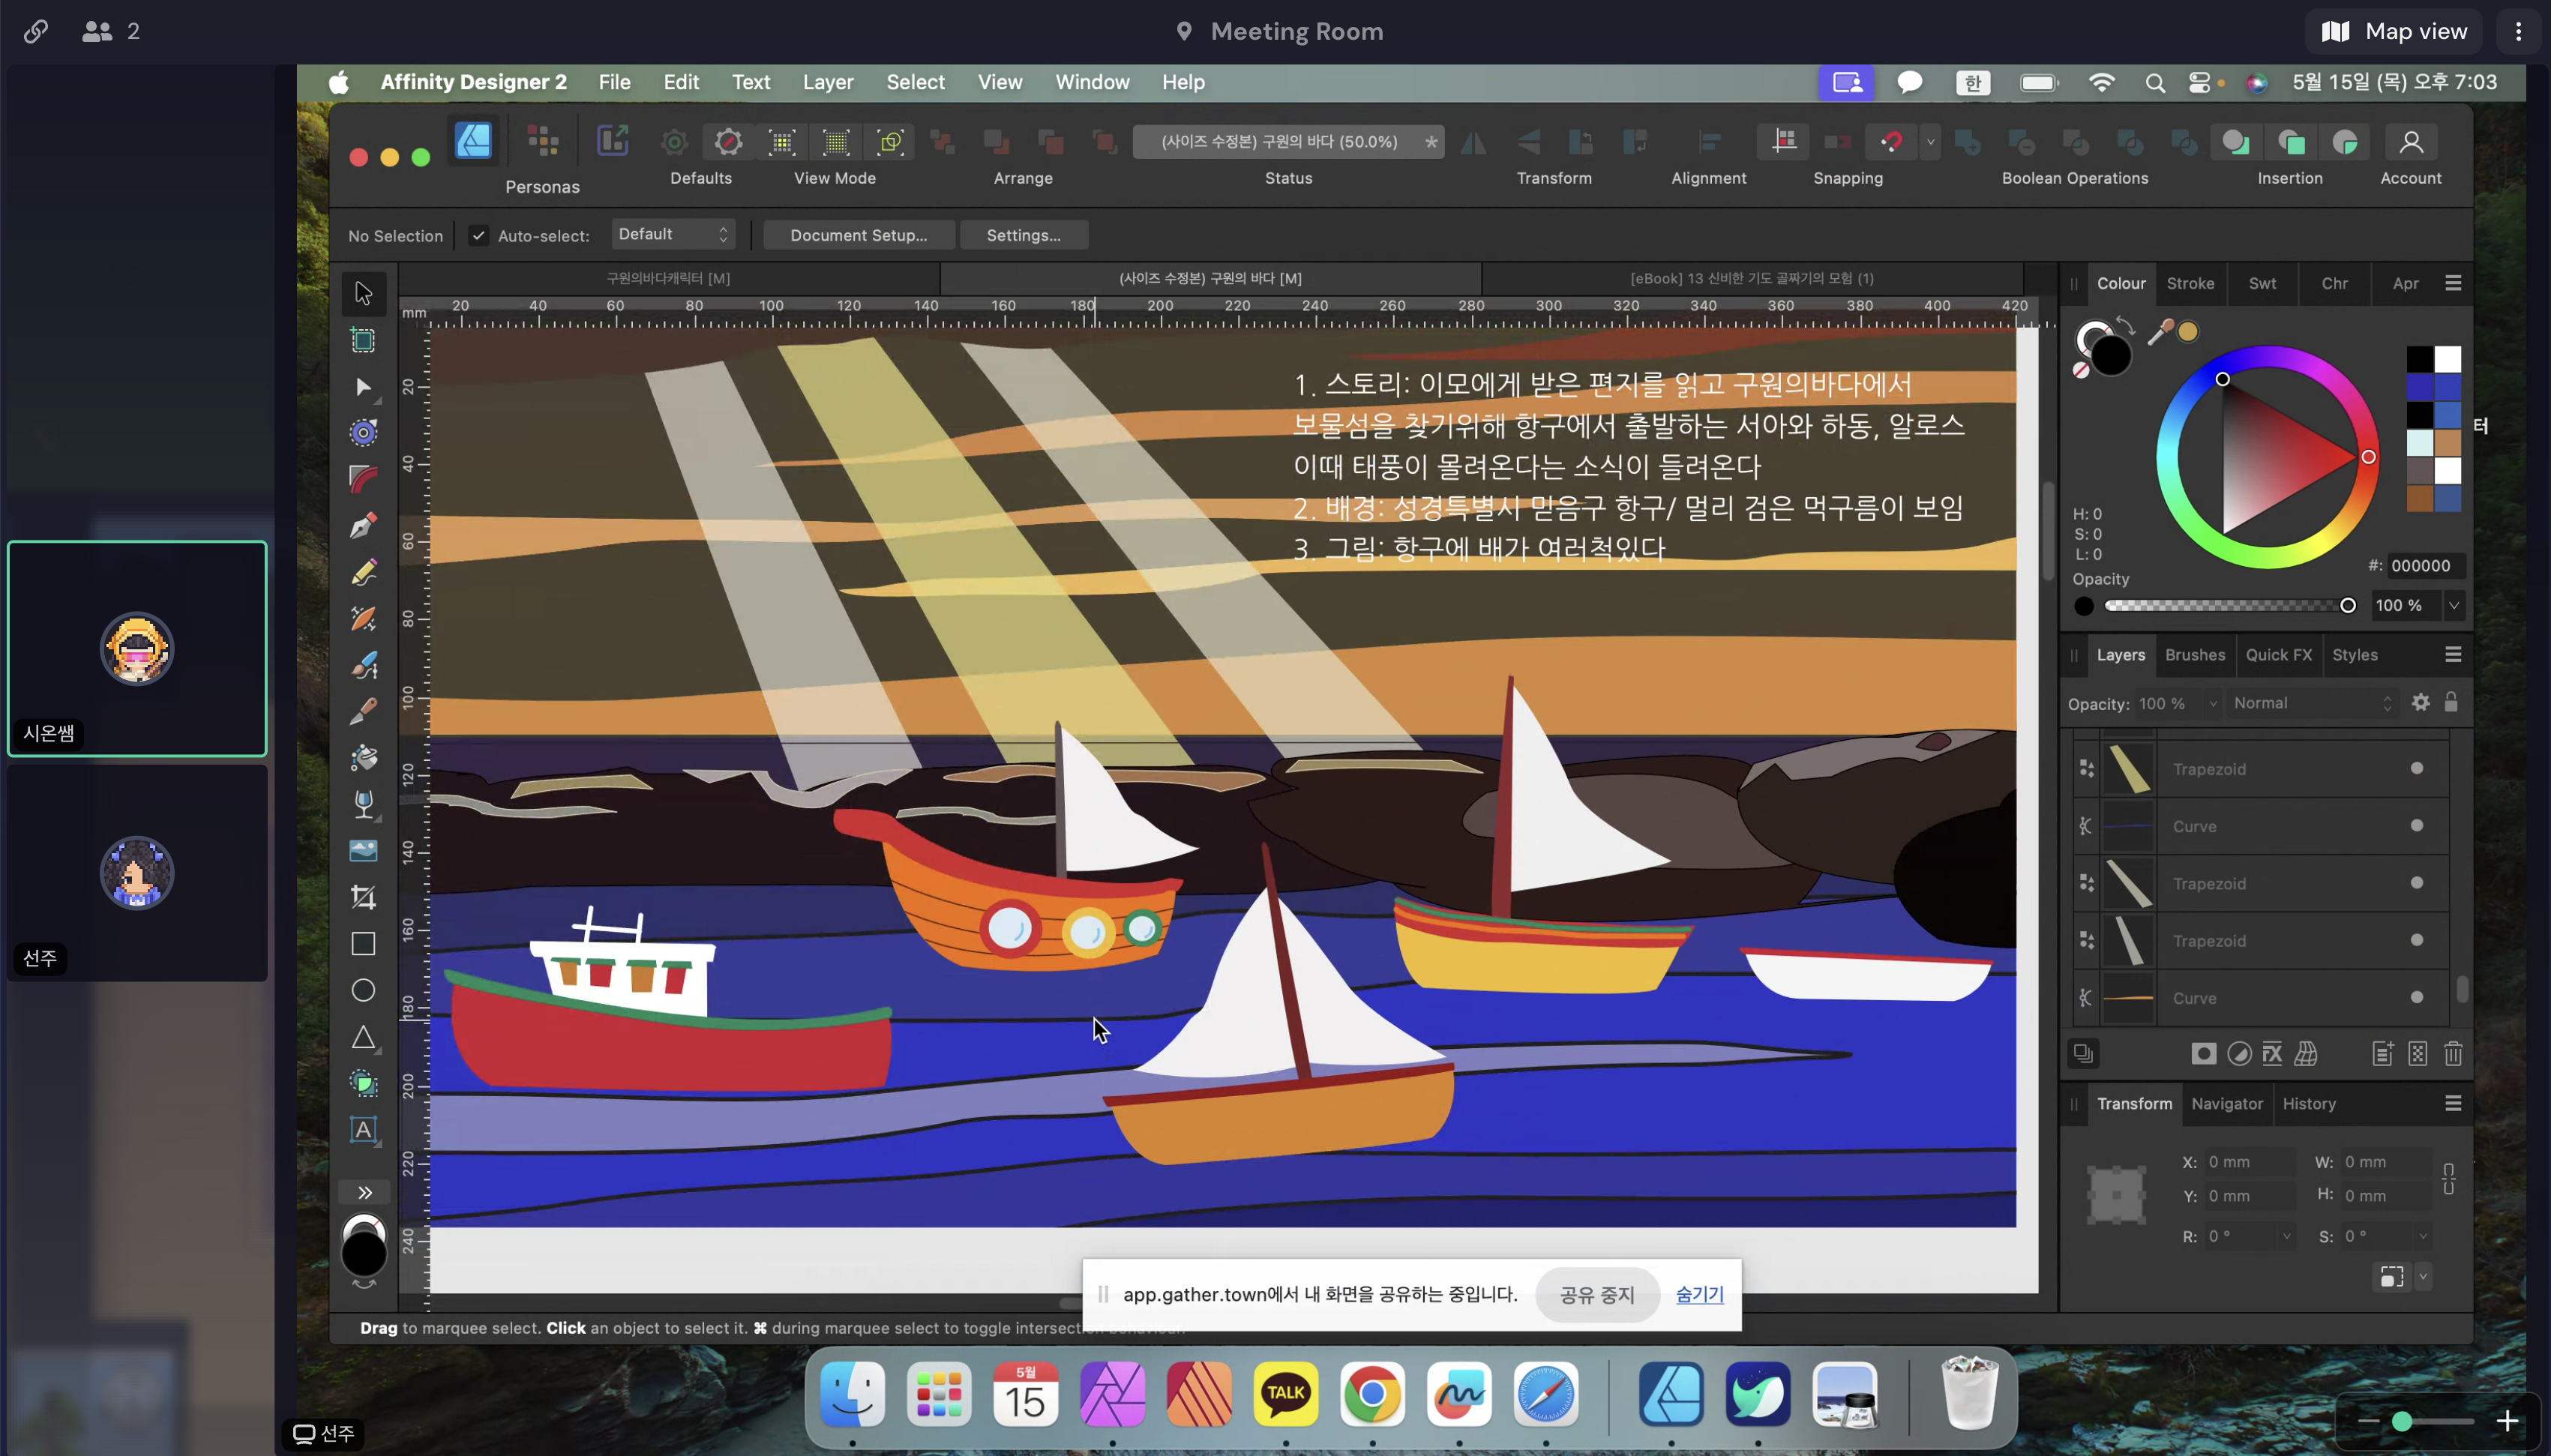Viewport: 2551px width, 1456px height.
Task: Toggle Outline view mode
Action: point(890,142)
